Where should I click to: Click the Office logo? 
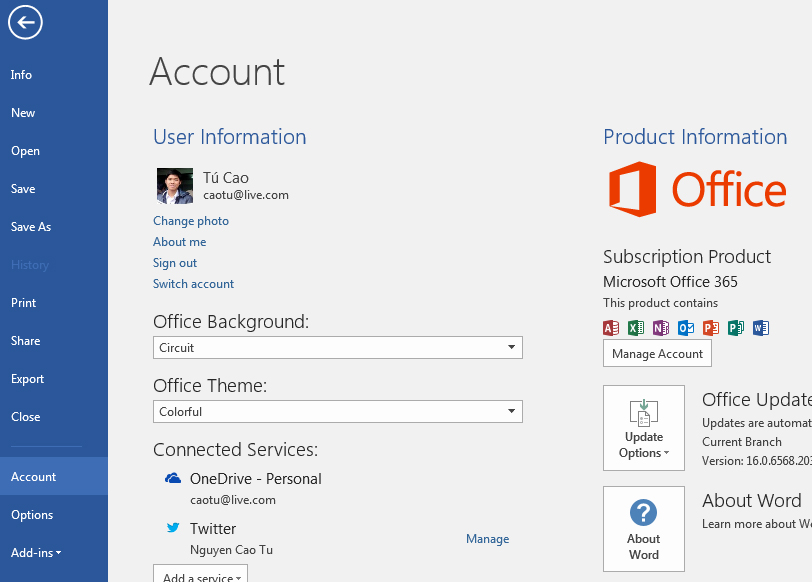tap(697, 189)
